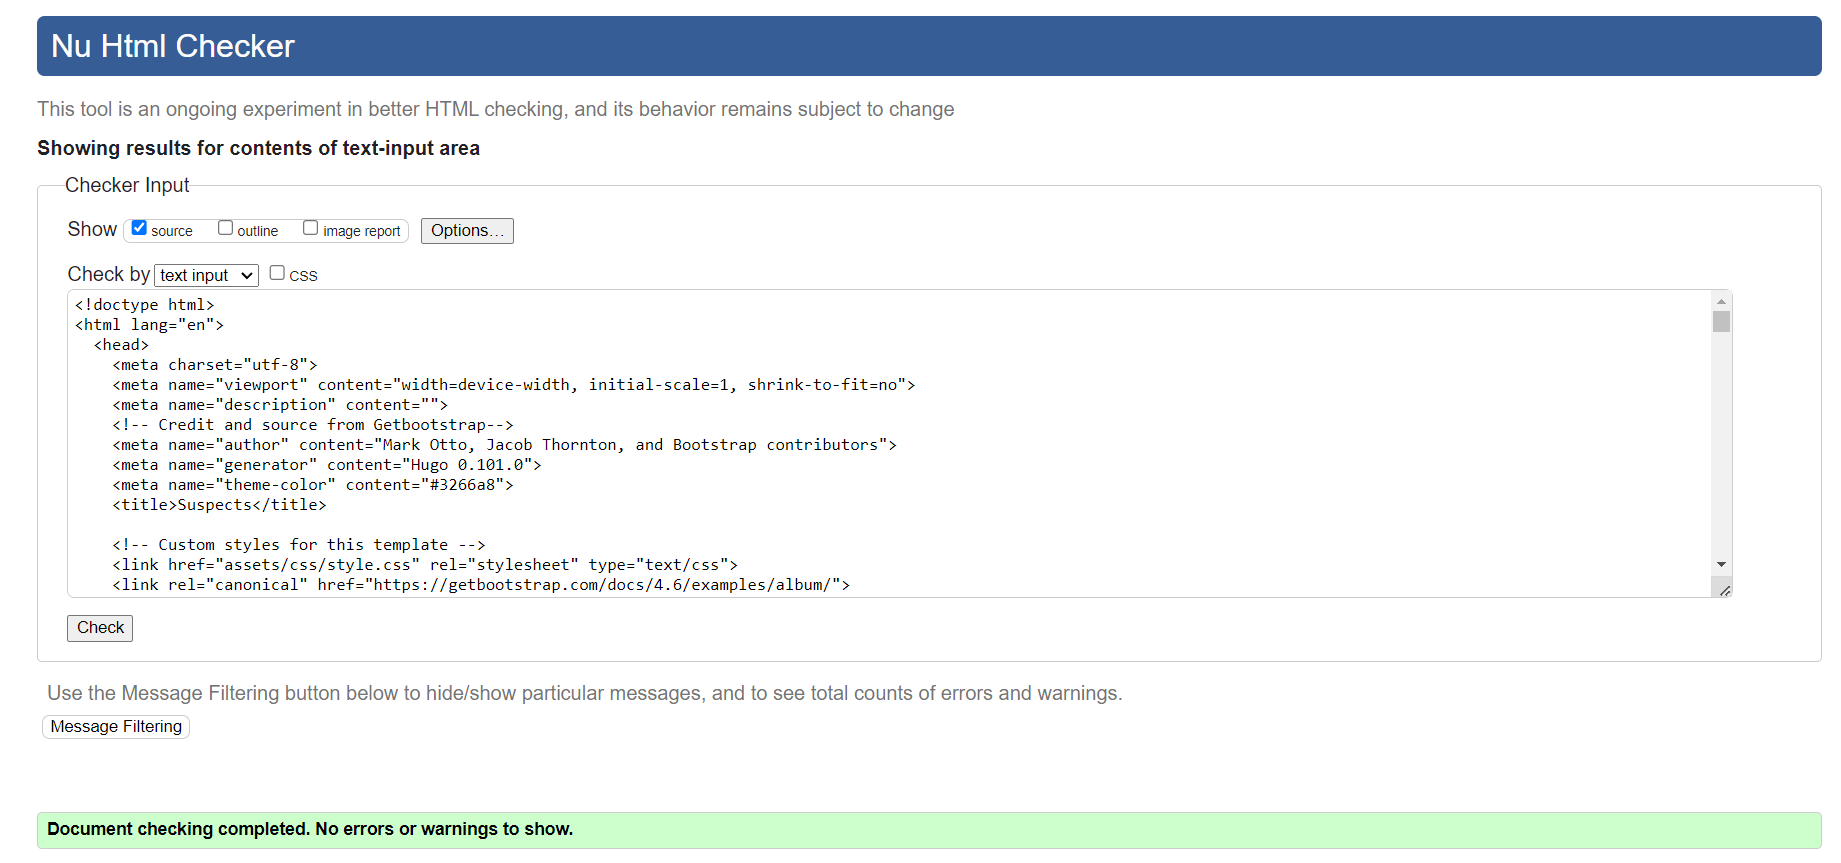This screenshot has width=1841, height=863.
Task: Click the Check button
Action: click(100, 628)
